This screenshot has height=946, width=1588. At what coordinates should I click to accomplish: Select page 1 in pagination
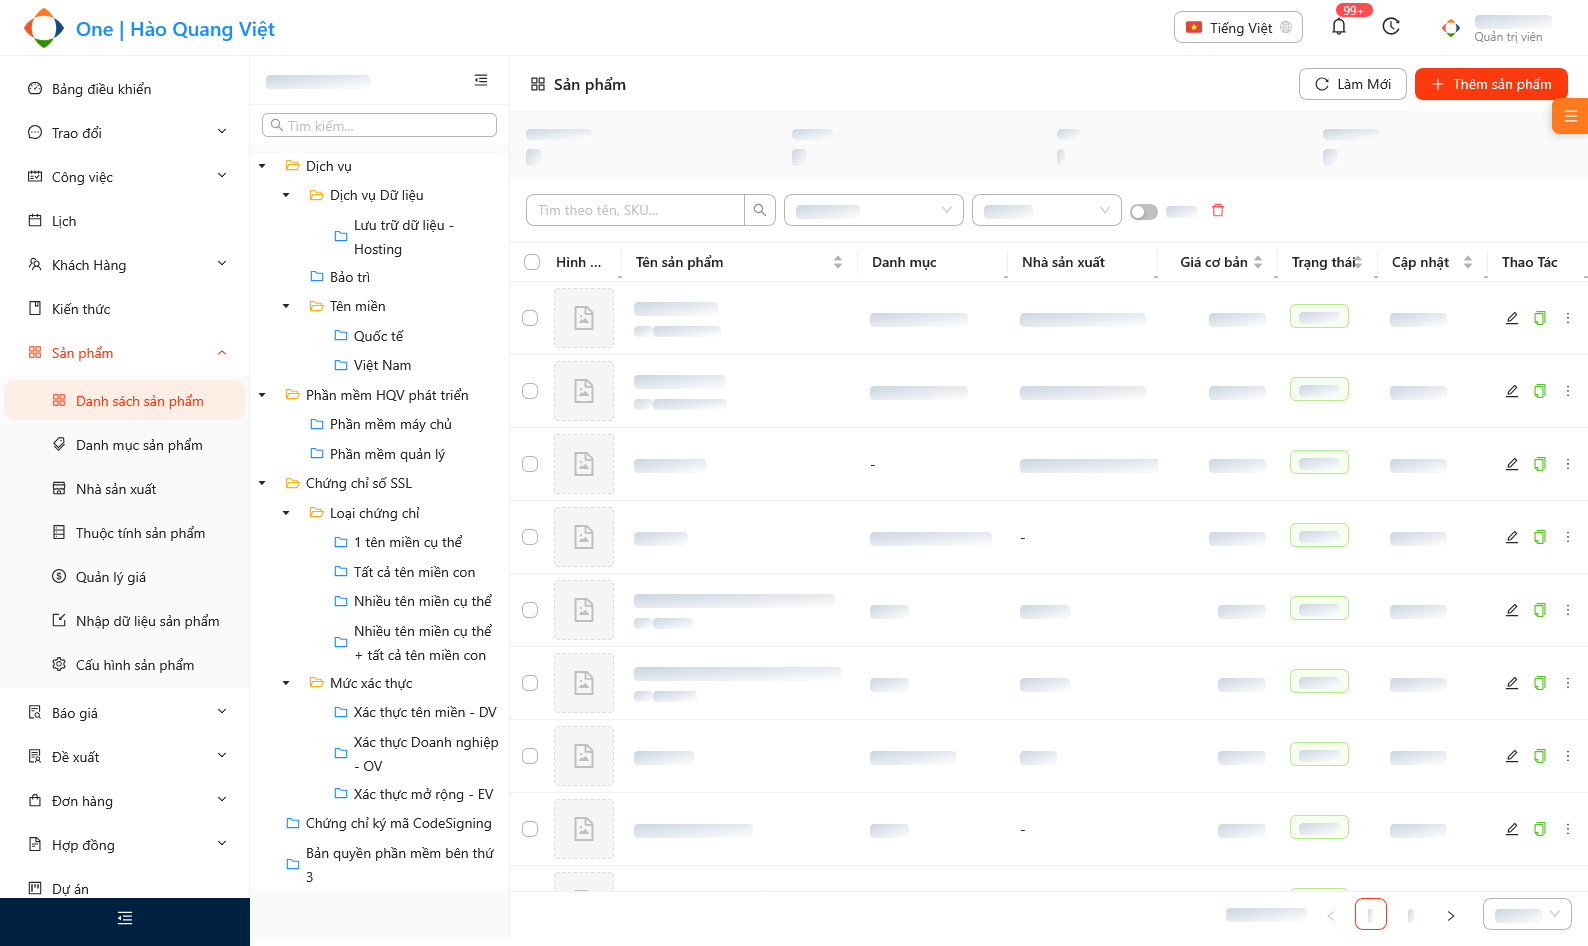pyautogui.click(x=1371, y=915)
